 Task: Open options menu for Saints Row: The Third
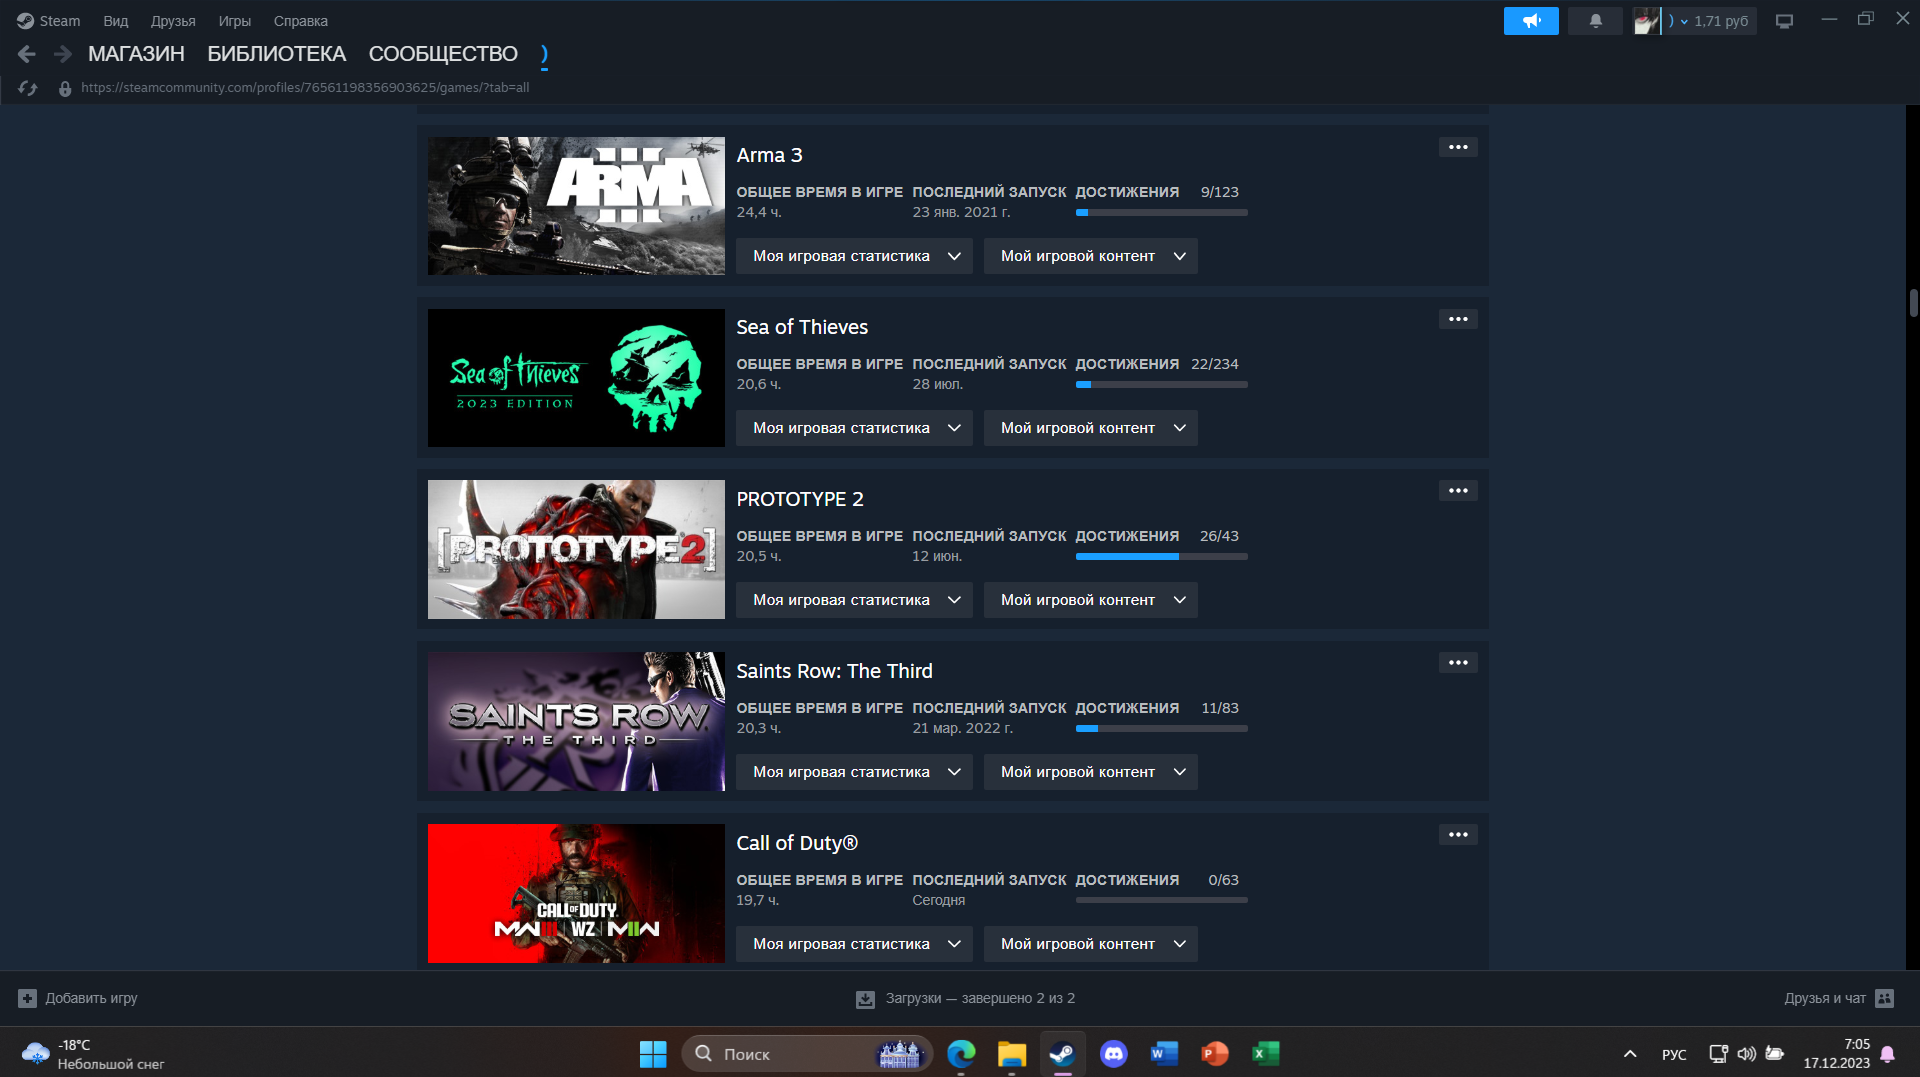click(x=1458, y=663)
